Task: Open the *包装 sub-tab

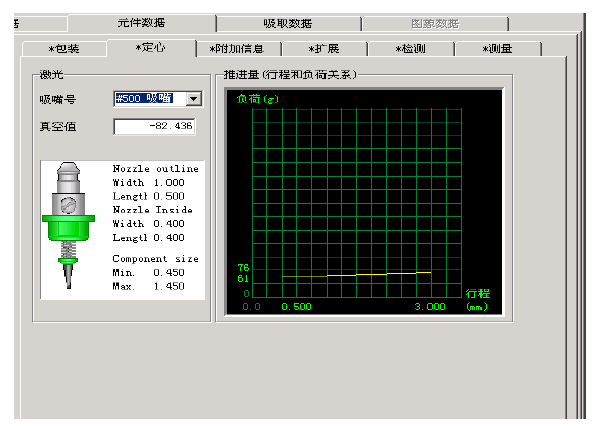Action: coord(64,49)
